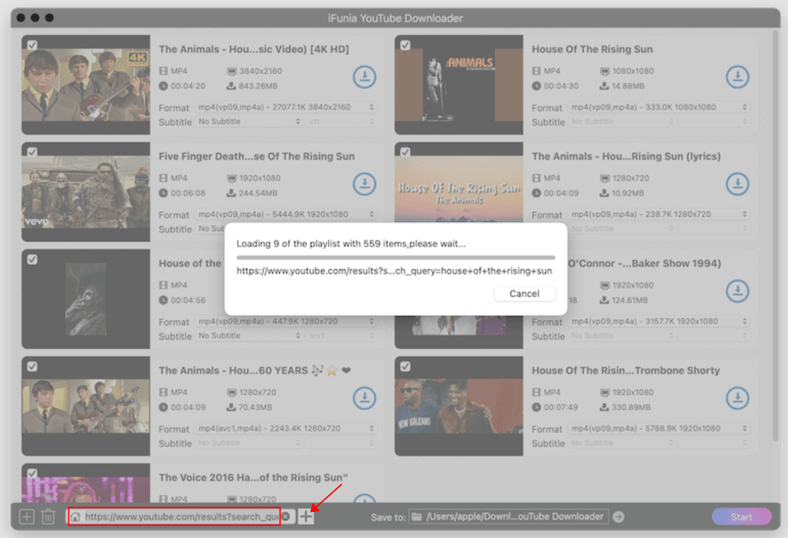The height and width of the screenshot is (538, 788).
Task: Clear the URL with the X icon
Action: pyautogui.click(x=285, y=517)
